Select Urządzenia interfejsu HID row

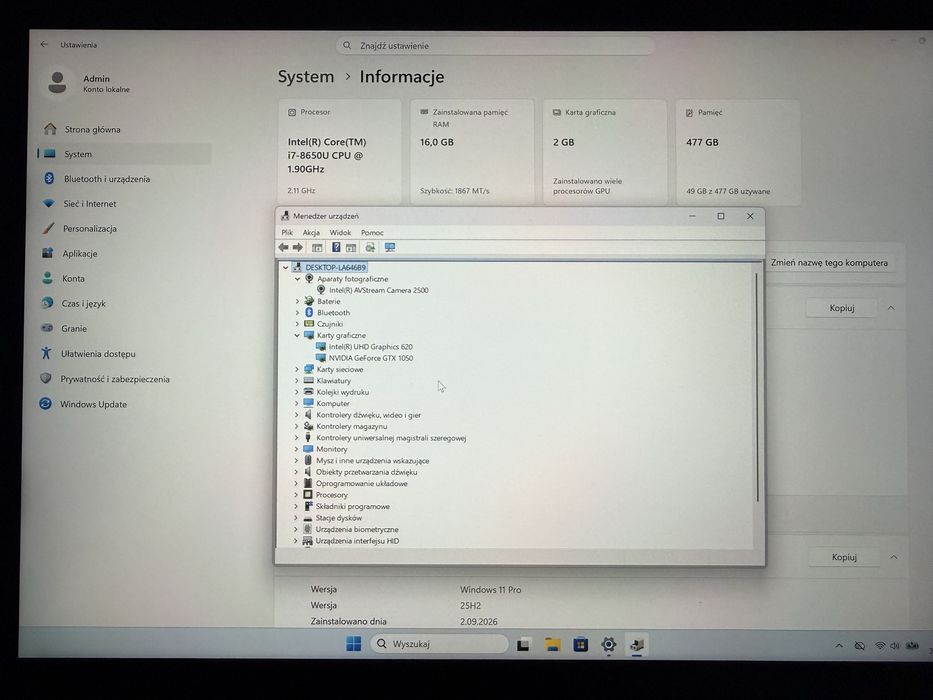pos(357,540)
